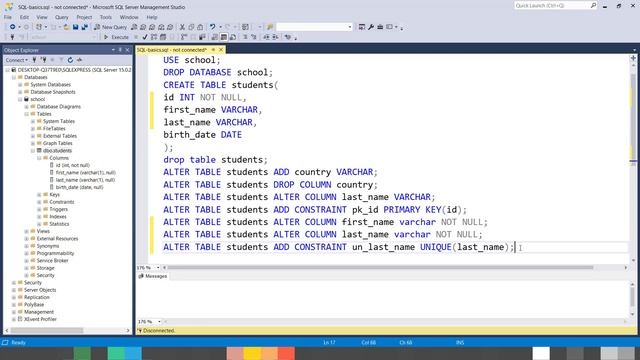
Task: Click the Cut scissors icon
Action: tap(182, 27)
